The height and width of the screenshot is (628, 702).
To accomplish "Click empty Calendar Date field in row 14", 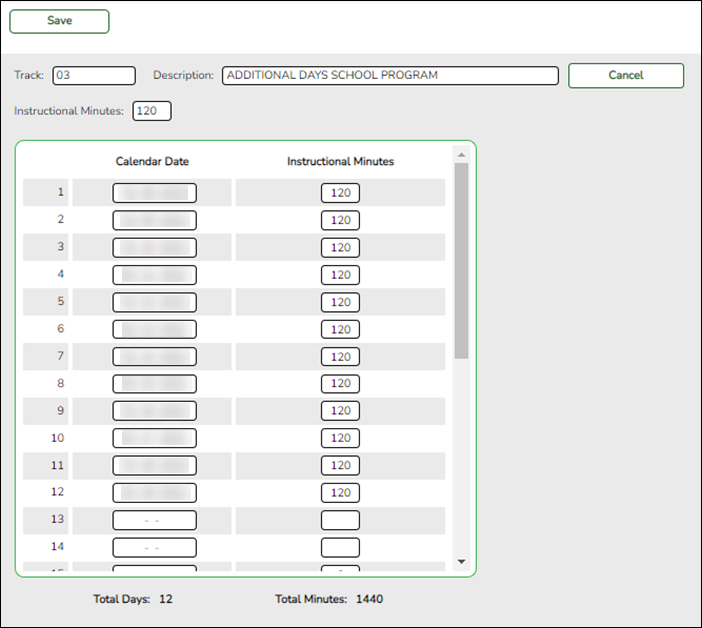I will 154,547.
